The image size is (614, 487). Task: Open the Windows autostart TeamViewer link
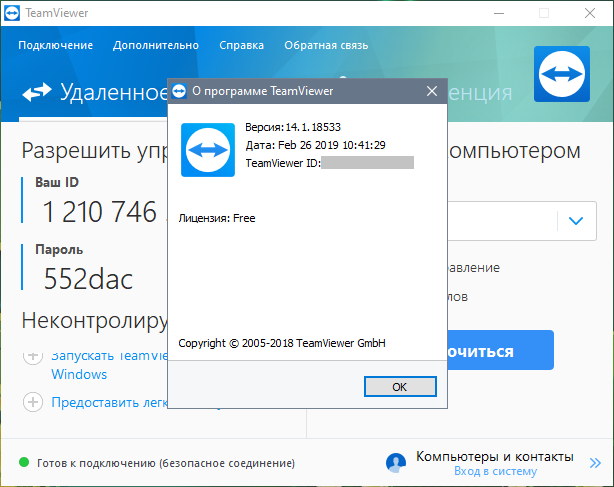click(x=110, y=365)
